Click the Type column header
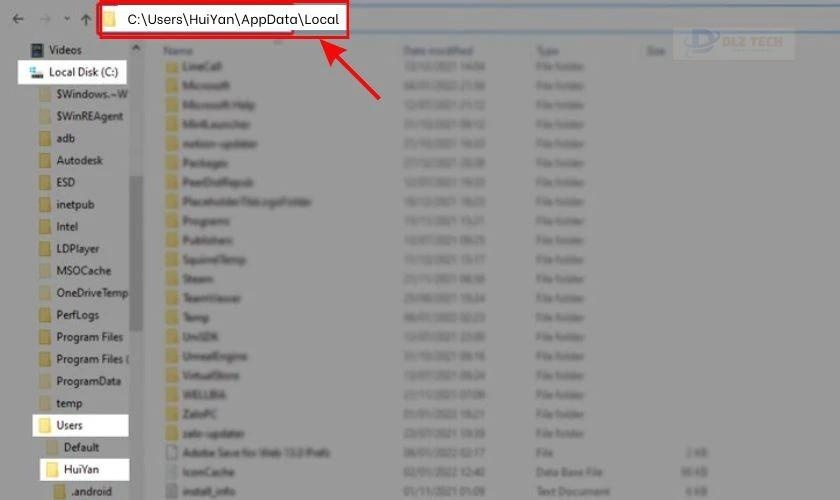 click(548, 50)
